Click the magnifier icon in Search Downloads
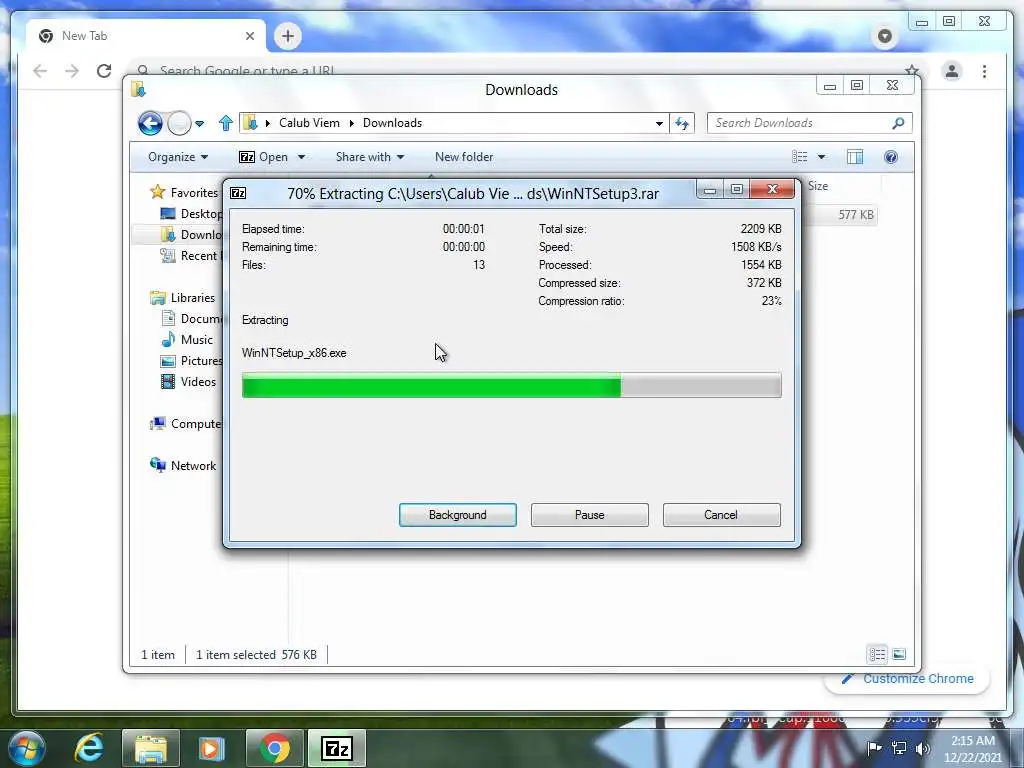The height and width of the screenshot is (768, 1024). [898, 123]
